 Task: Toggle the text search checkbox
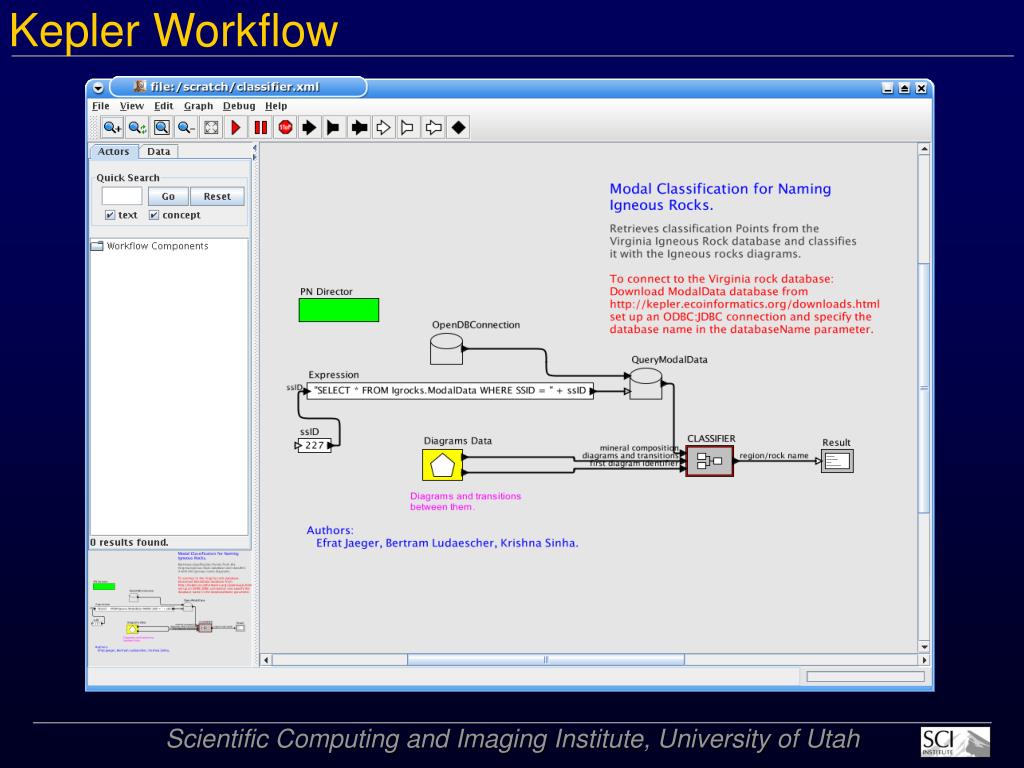pos(110,215)
